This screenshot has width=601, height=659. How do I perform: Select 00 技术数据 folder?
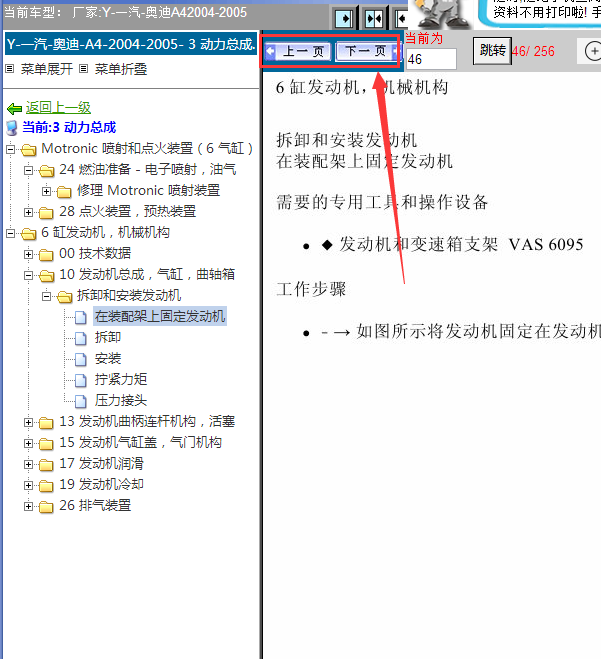click(x=95, y=253)
